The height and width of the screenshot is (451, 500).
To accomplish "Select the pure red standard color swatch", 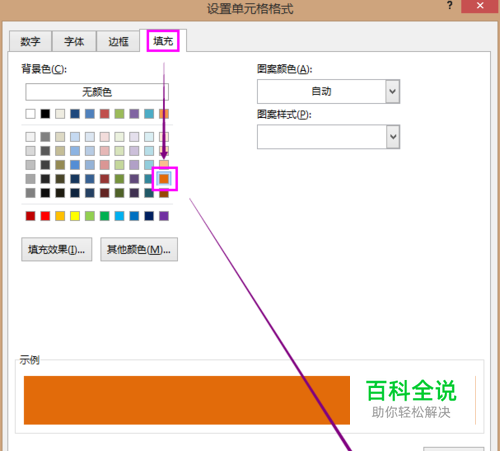I will pos(45,216).
